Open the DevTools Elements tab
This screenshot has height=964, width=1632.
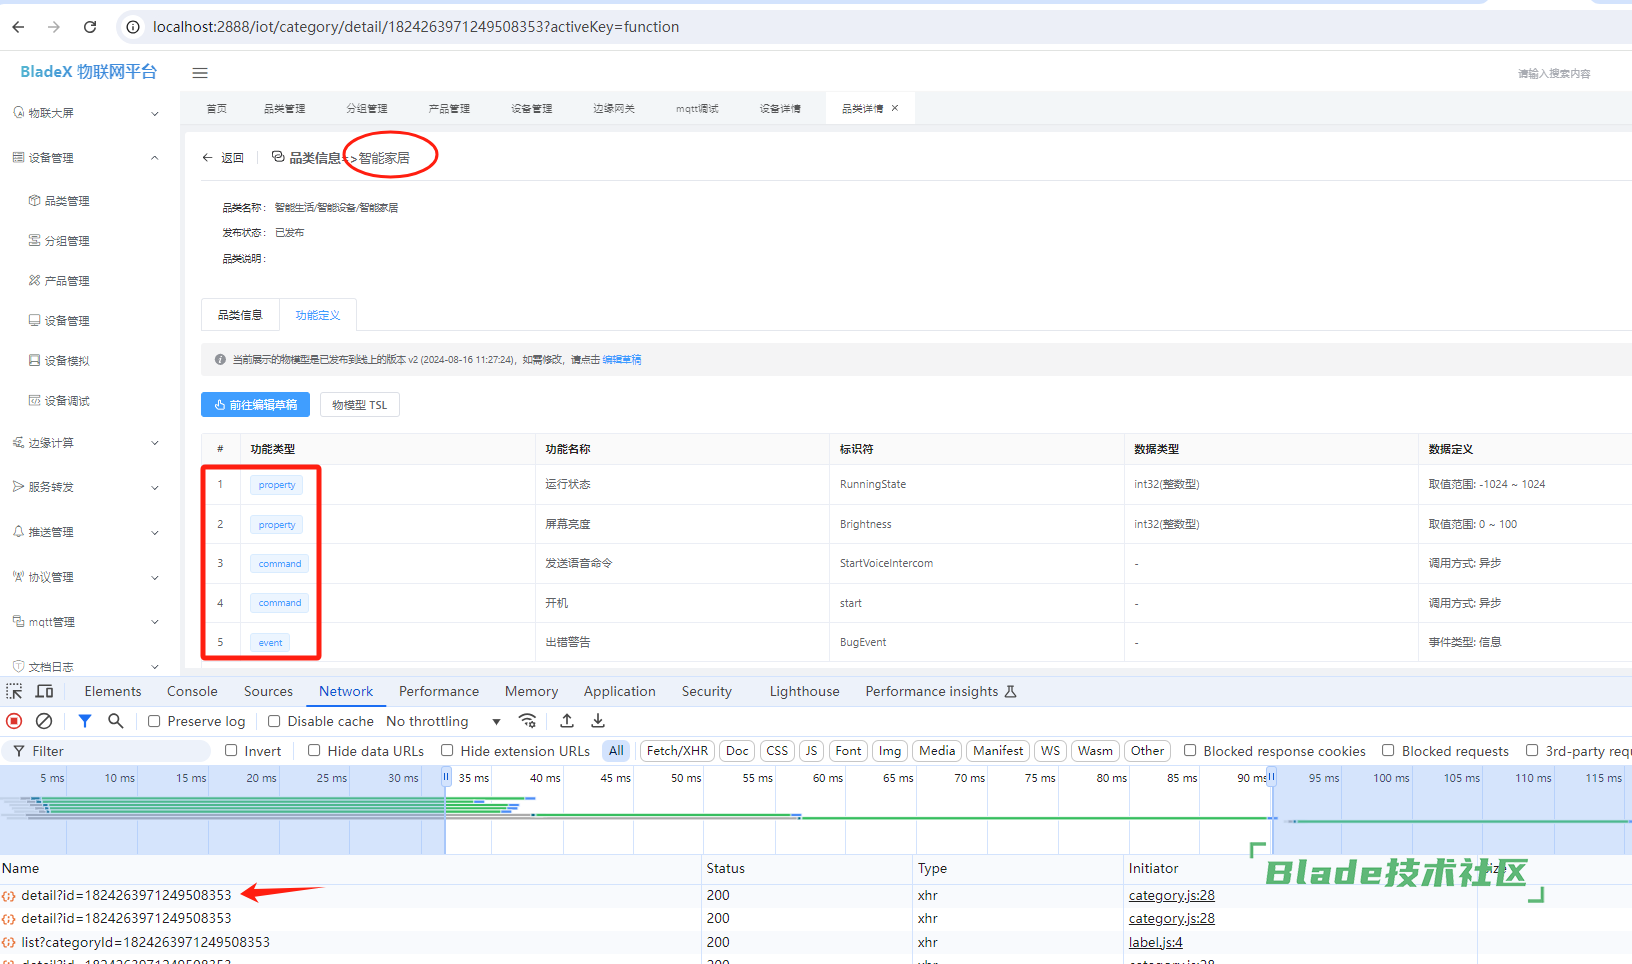click(x=113, y=691)
